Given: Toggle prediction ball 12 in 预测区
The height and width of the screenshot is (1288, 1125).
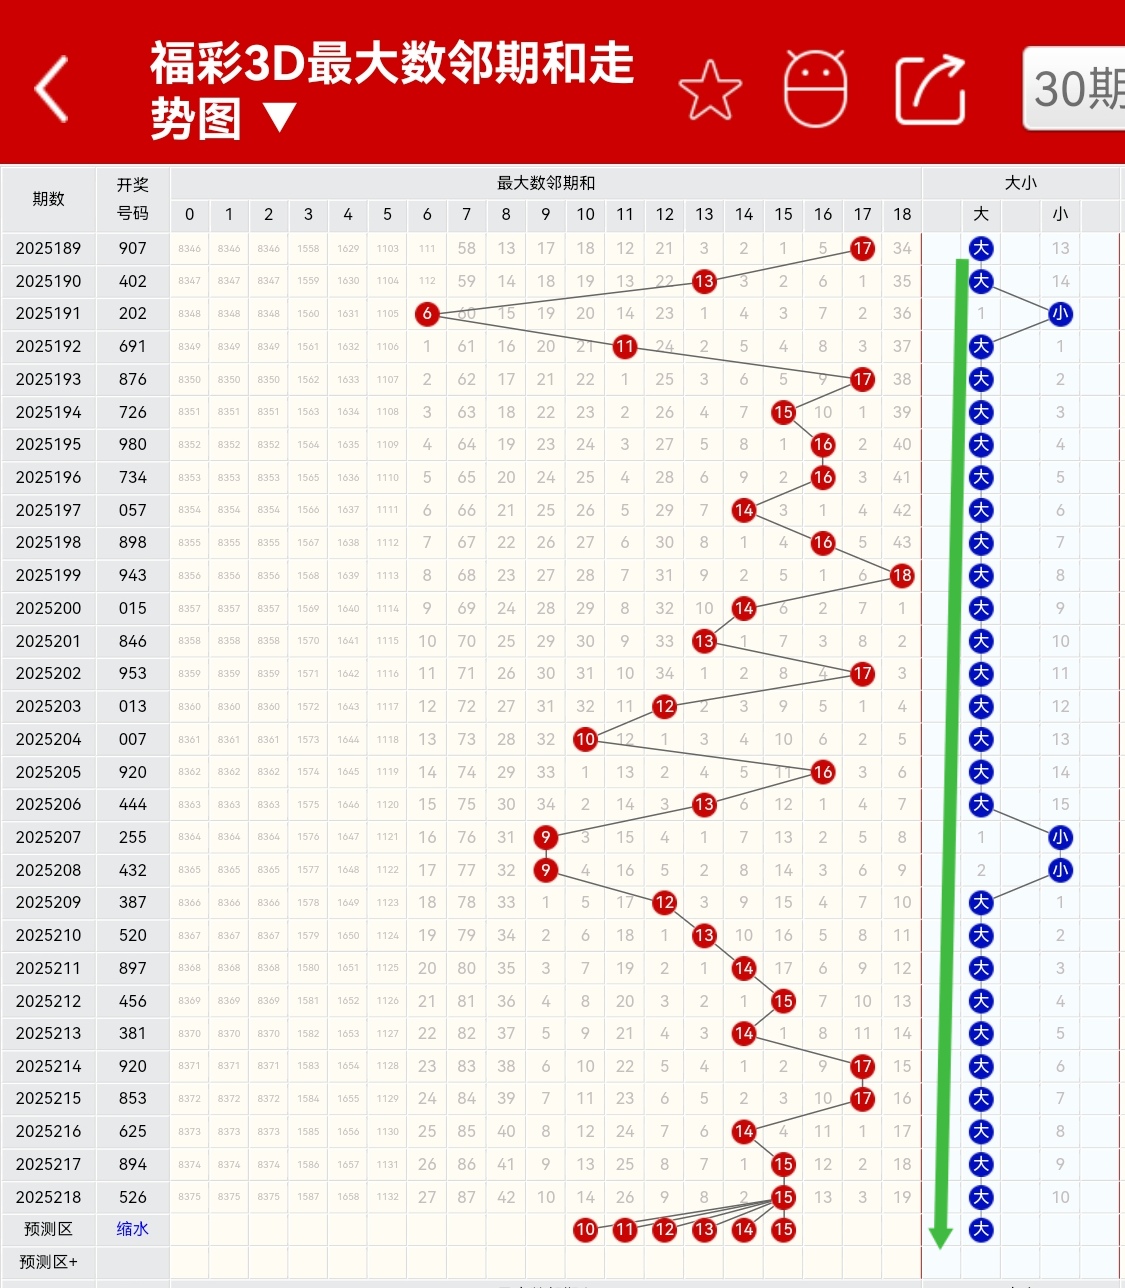Looking at the screenshot, I should (665, 1229).
